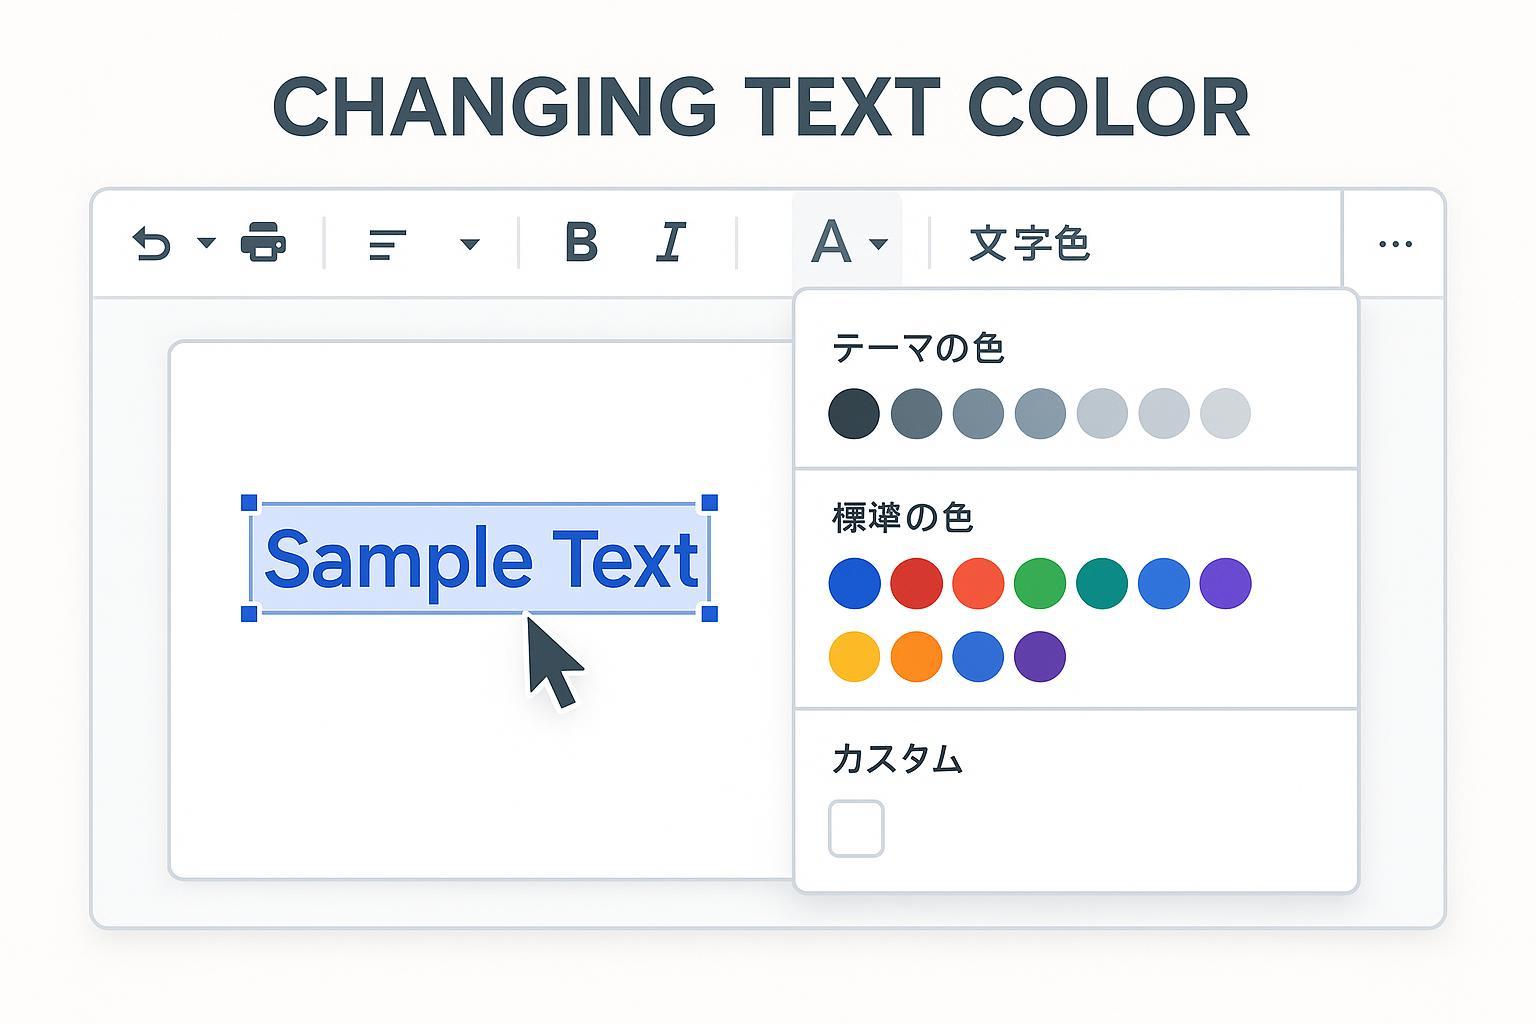Click the text color A icon

[x=831, y=242]
